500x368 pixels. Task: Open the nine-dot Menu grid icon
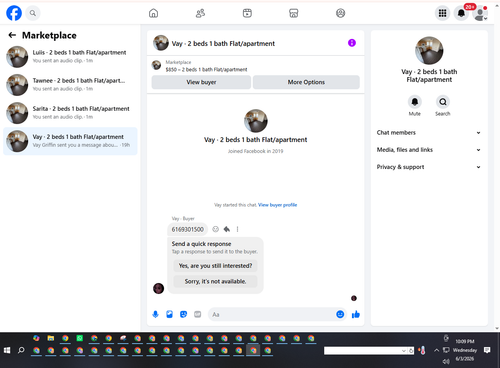[x=442, y=13]
